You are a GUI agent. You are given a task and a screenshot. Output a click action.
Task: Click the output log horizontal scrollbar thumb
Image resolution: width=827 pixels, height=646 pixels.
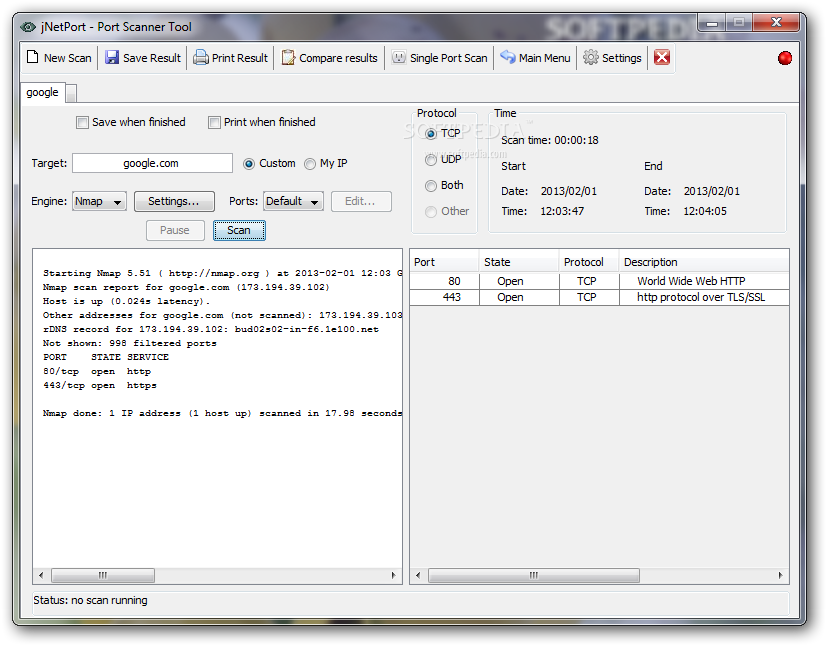103,575
